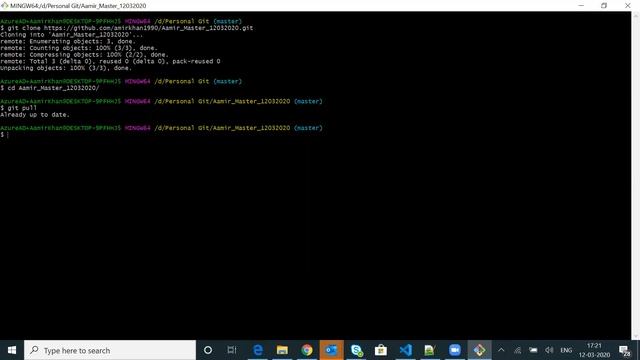Image resolution: width=640 pixels, height=360 pixels.
Task: Open Cortana from the taskbar
Action: click(x=208, y=350)
